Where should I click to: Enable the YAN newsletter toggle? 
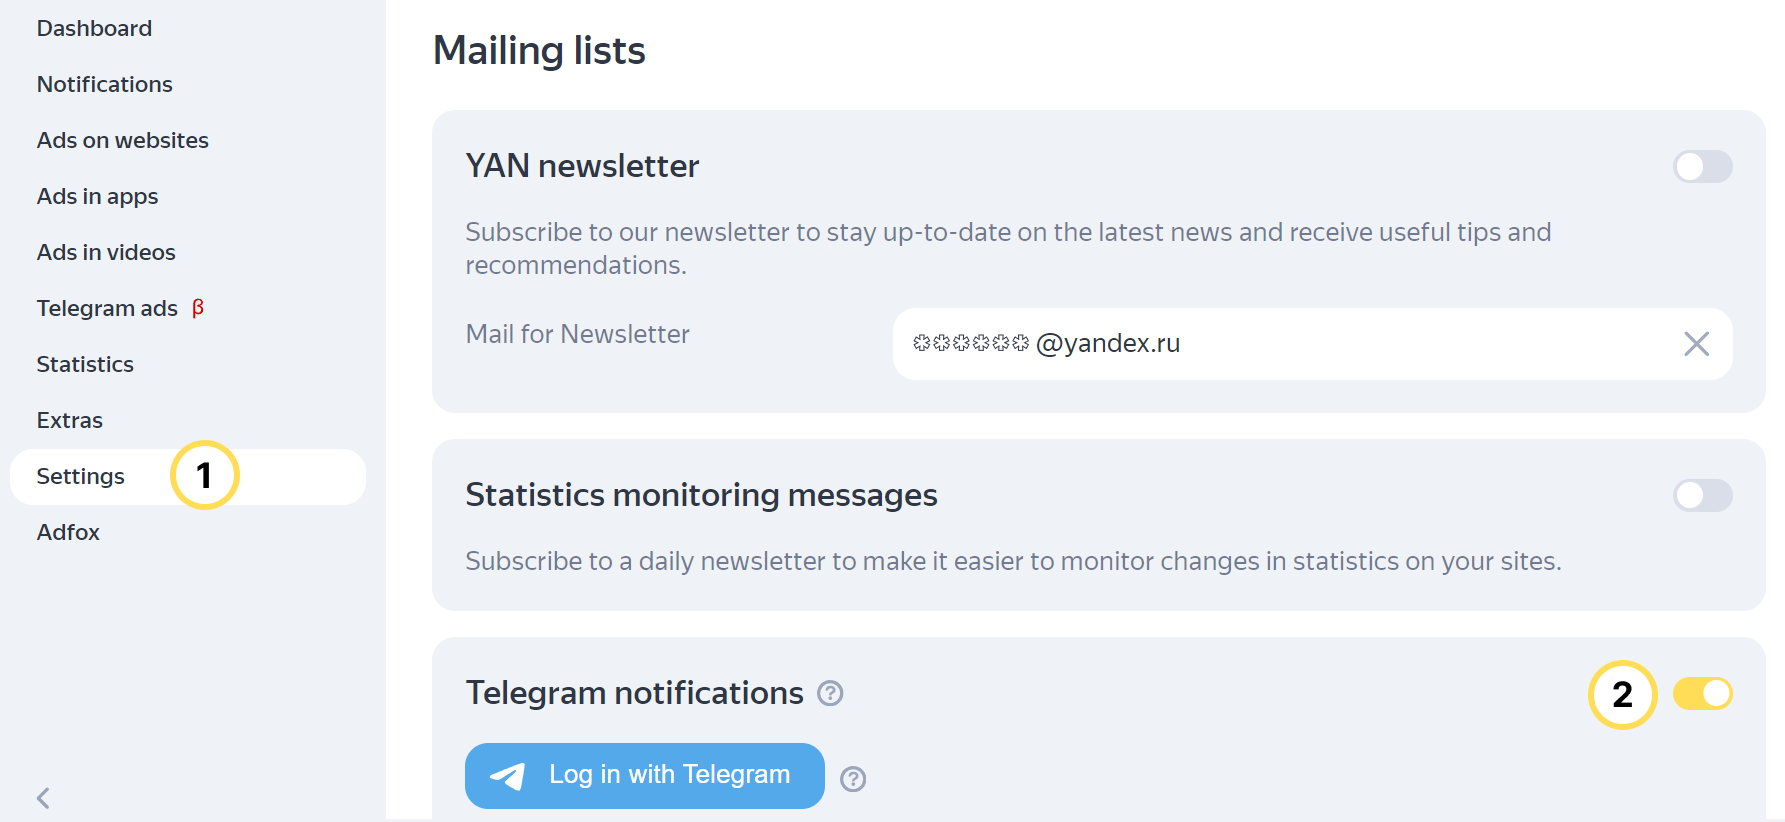pyautogui.click(x=1702, y=167)
